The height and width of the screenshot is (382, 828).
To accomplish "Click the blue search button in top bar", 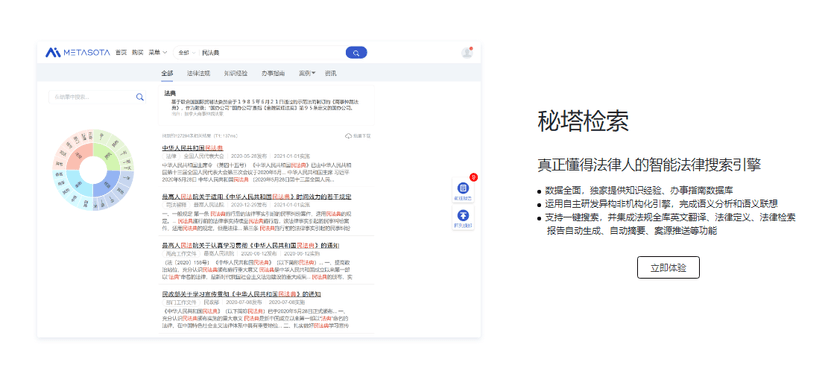I will [356, 52].
